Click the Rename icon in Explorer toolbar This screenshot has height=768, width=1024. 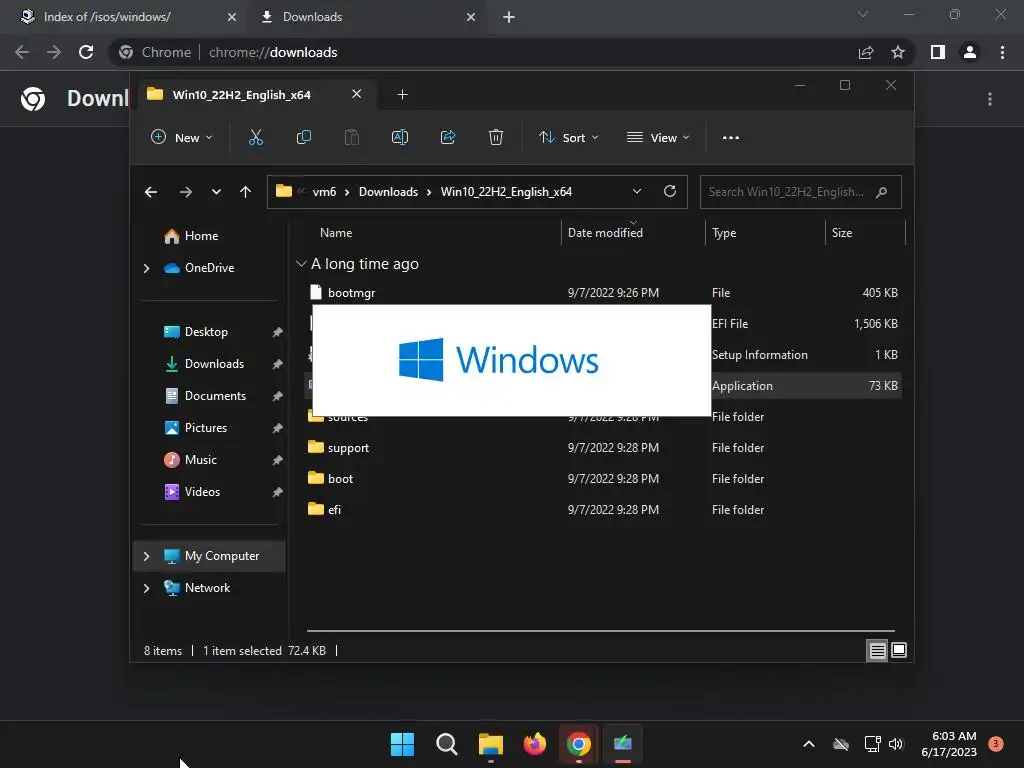pyautogui.click(x=400, y=137)
